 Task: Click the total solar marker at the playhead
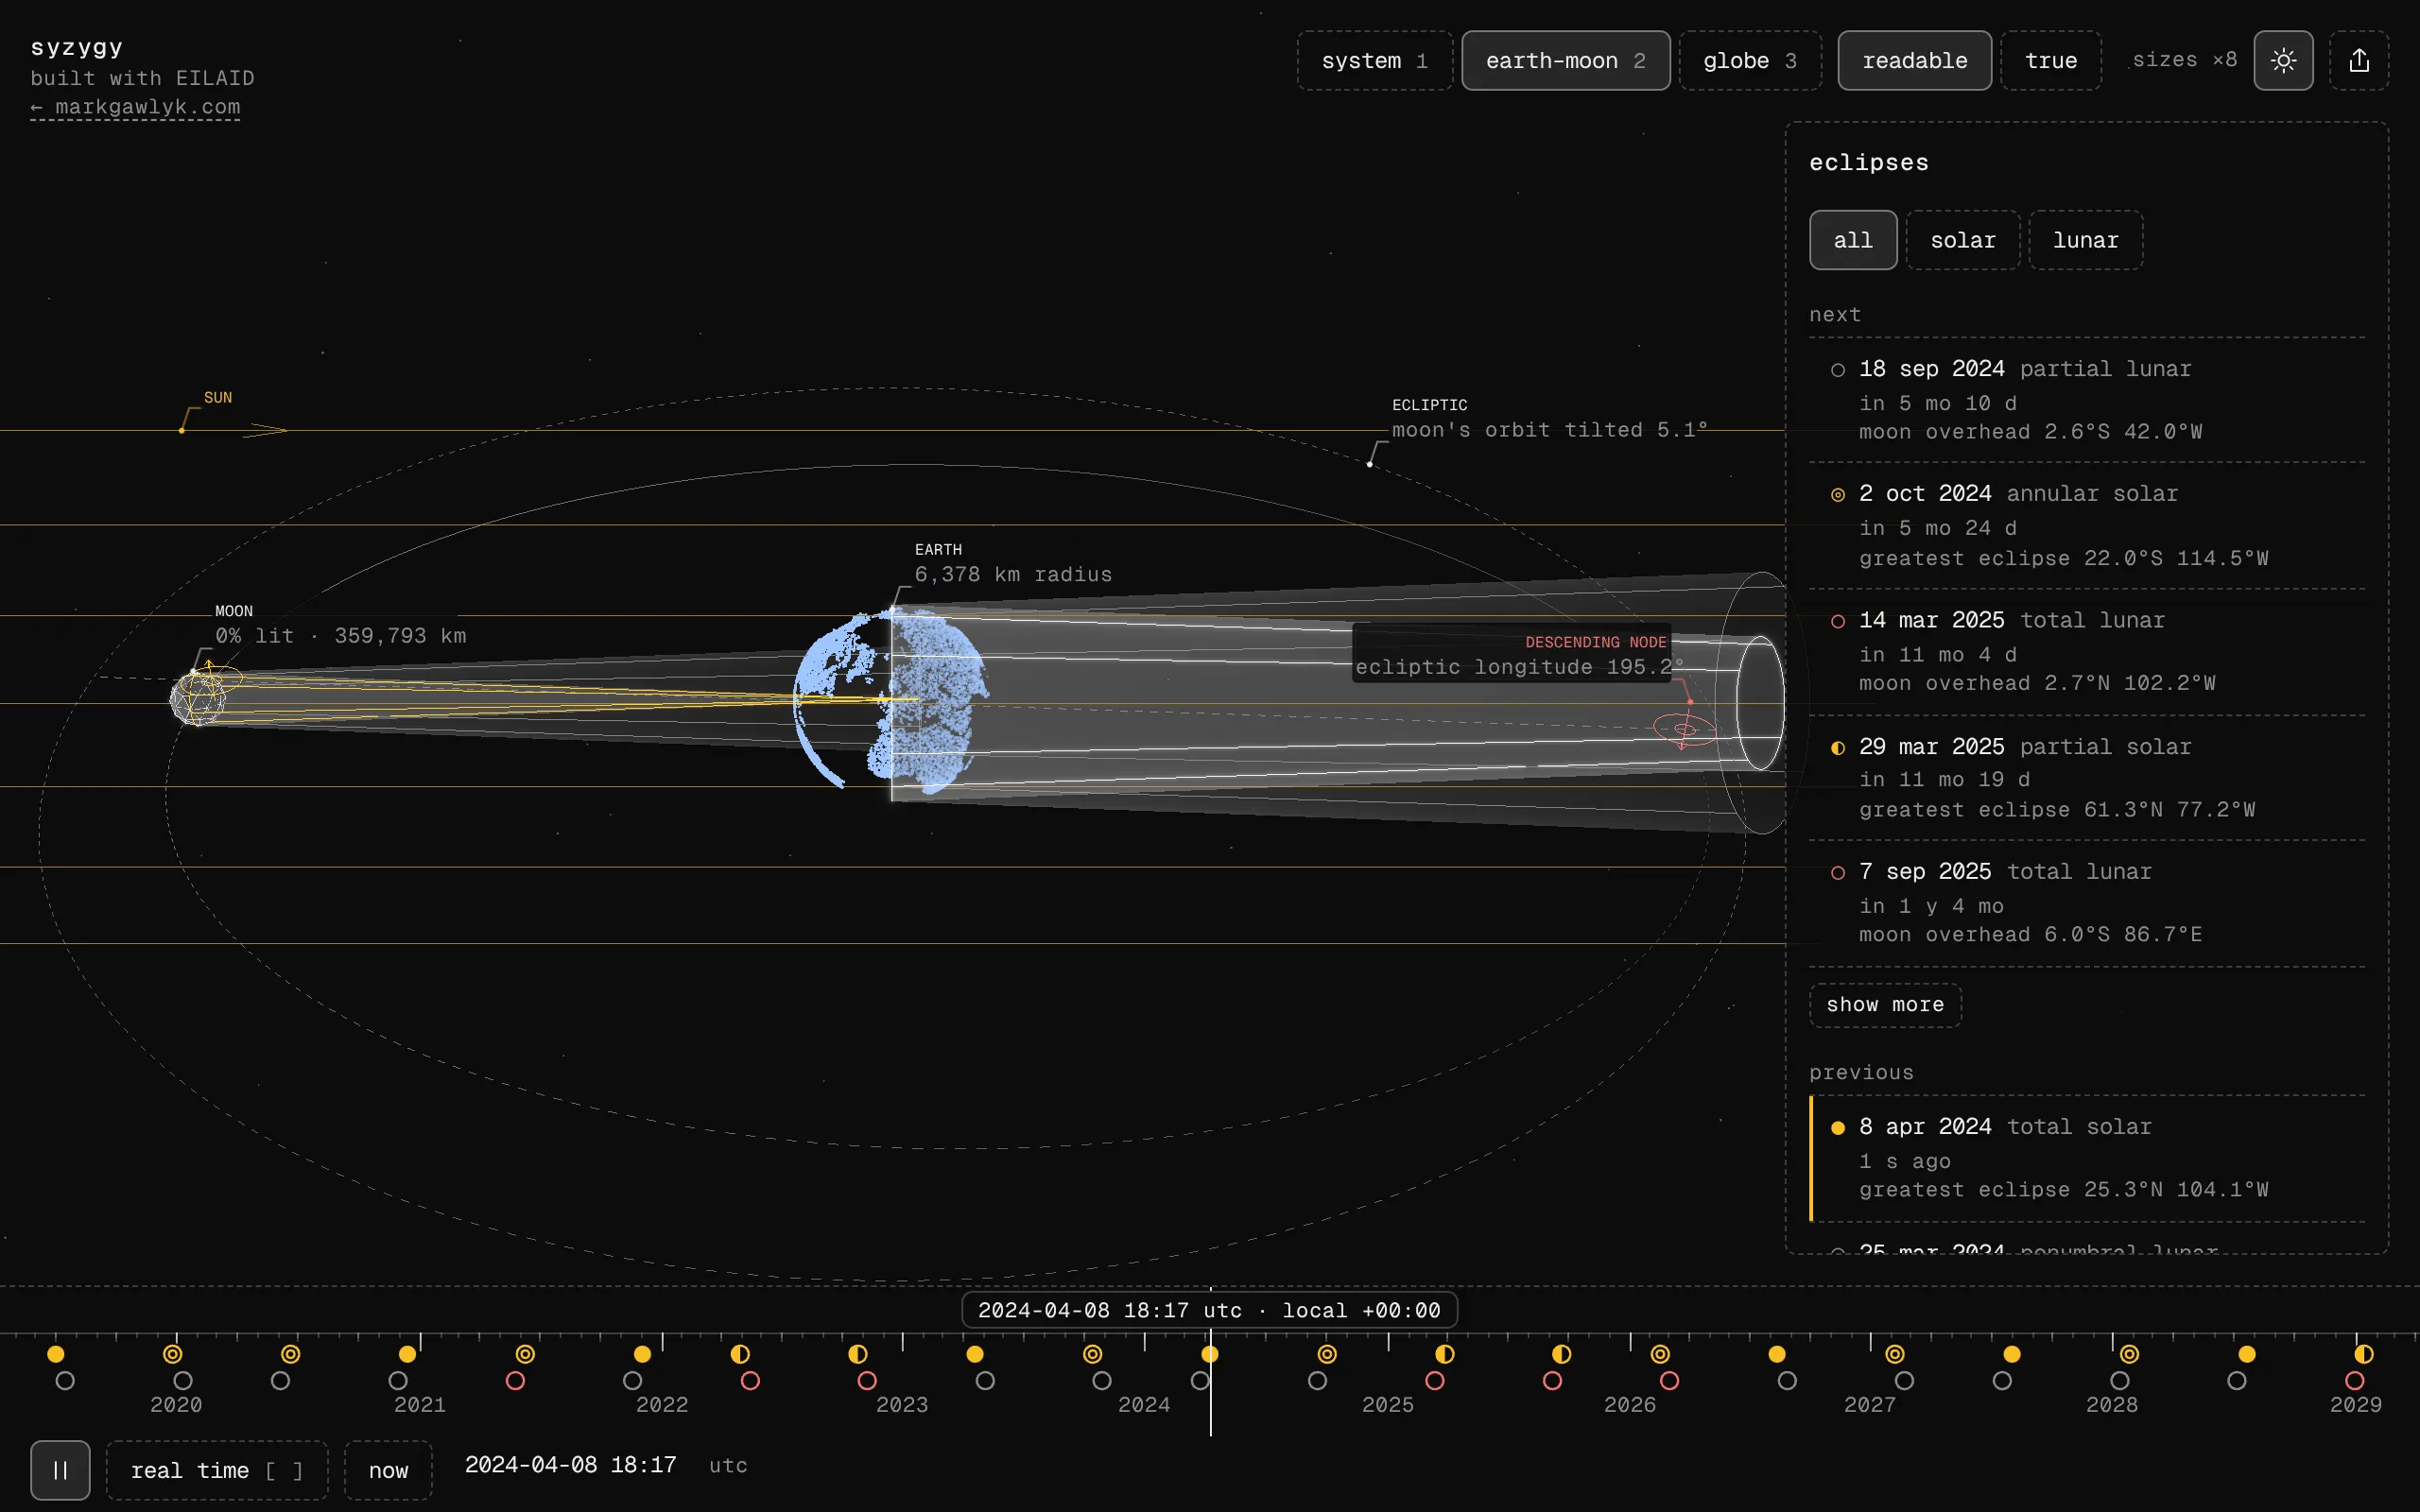(x=1210, y=1354)
